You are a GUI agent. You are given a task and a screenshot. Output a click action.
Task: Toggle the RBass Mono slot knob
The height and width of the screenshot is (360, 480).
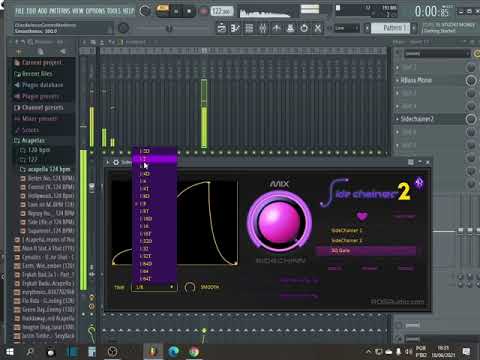[471, 80]
